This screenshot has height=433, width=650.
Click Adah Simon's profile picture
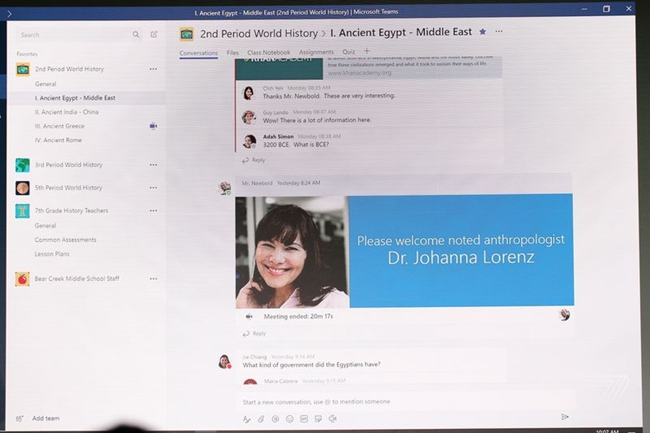coord(249,142)
